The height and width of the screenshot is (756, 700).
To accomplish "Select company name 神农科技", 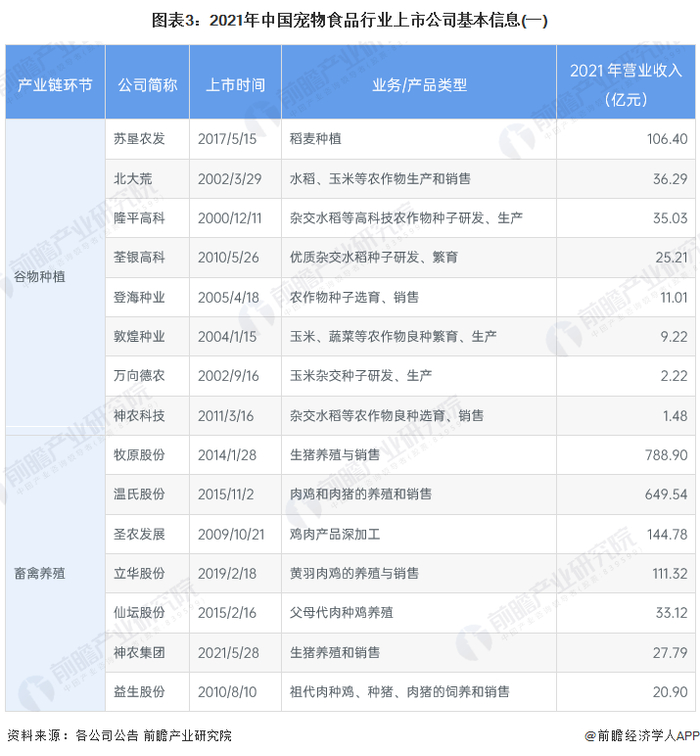I will [x=139, y=416].
